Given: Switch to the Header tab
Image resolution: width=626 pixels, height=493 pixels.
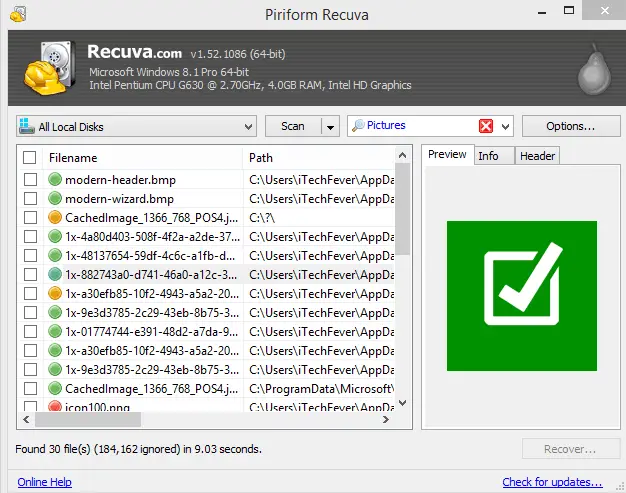Looking at the screenshot, I should click(537, 156).
